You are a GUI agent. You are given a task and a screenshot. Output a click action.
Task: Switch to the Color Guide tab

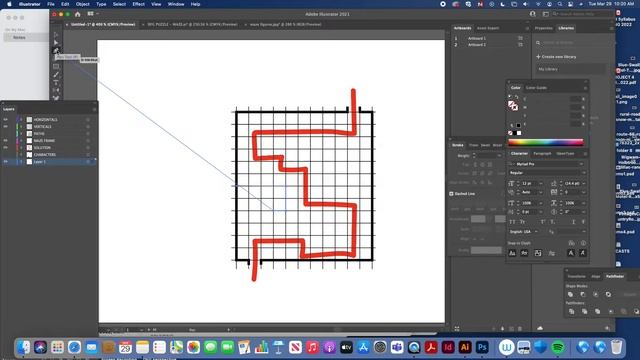536,88
